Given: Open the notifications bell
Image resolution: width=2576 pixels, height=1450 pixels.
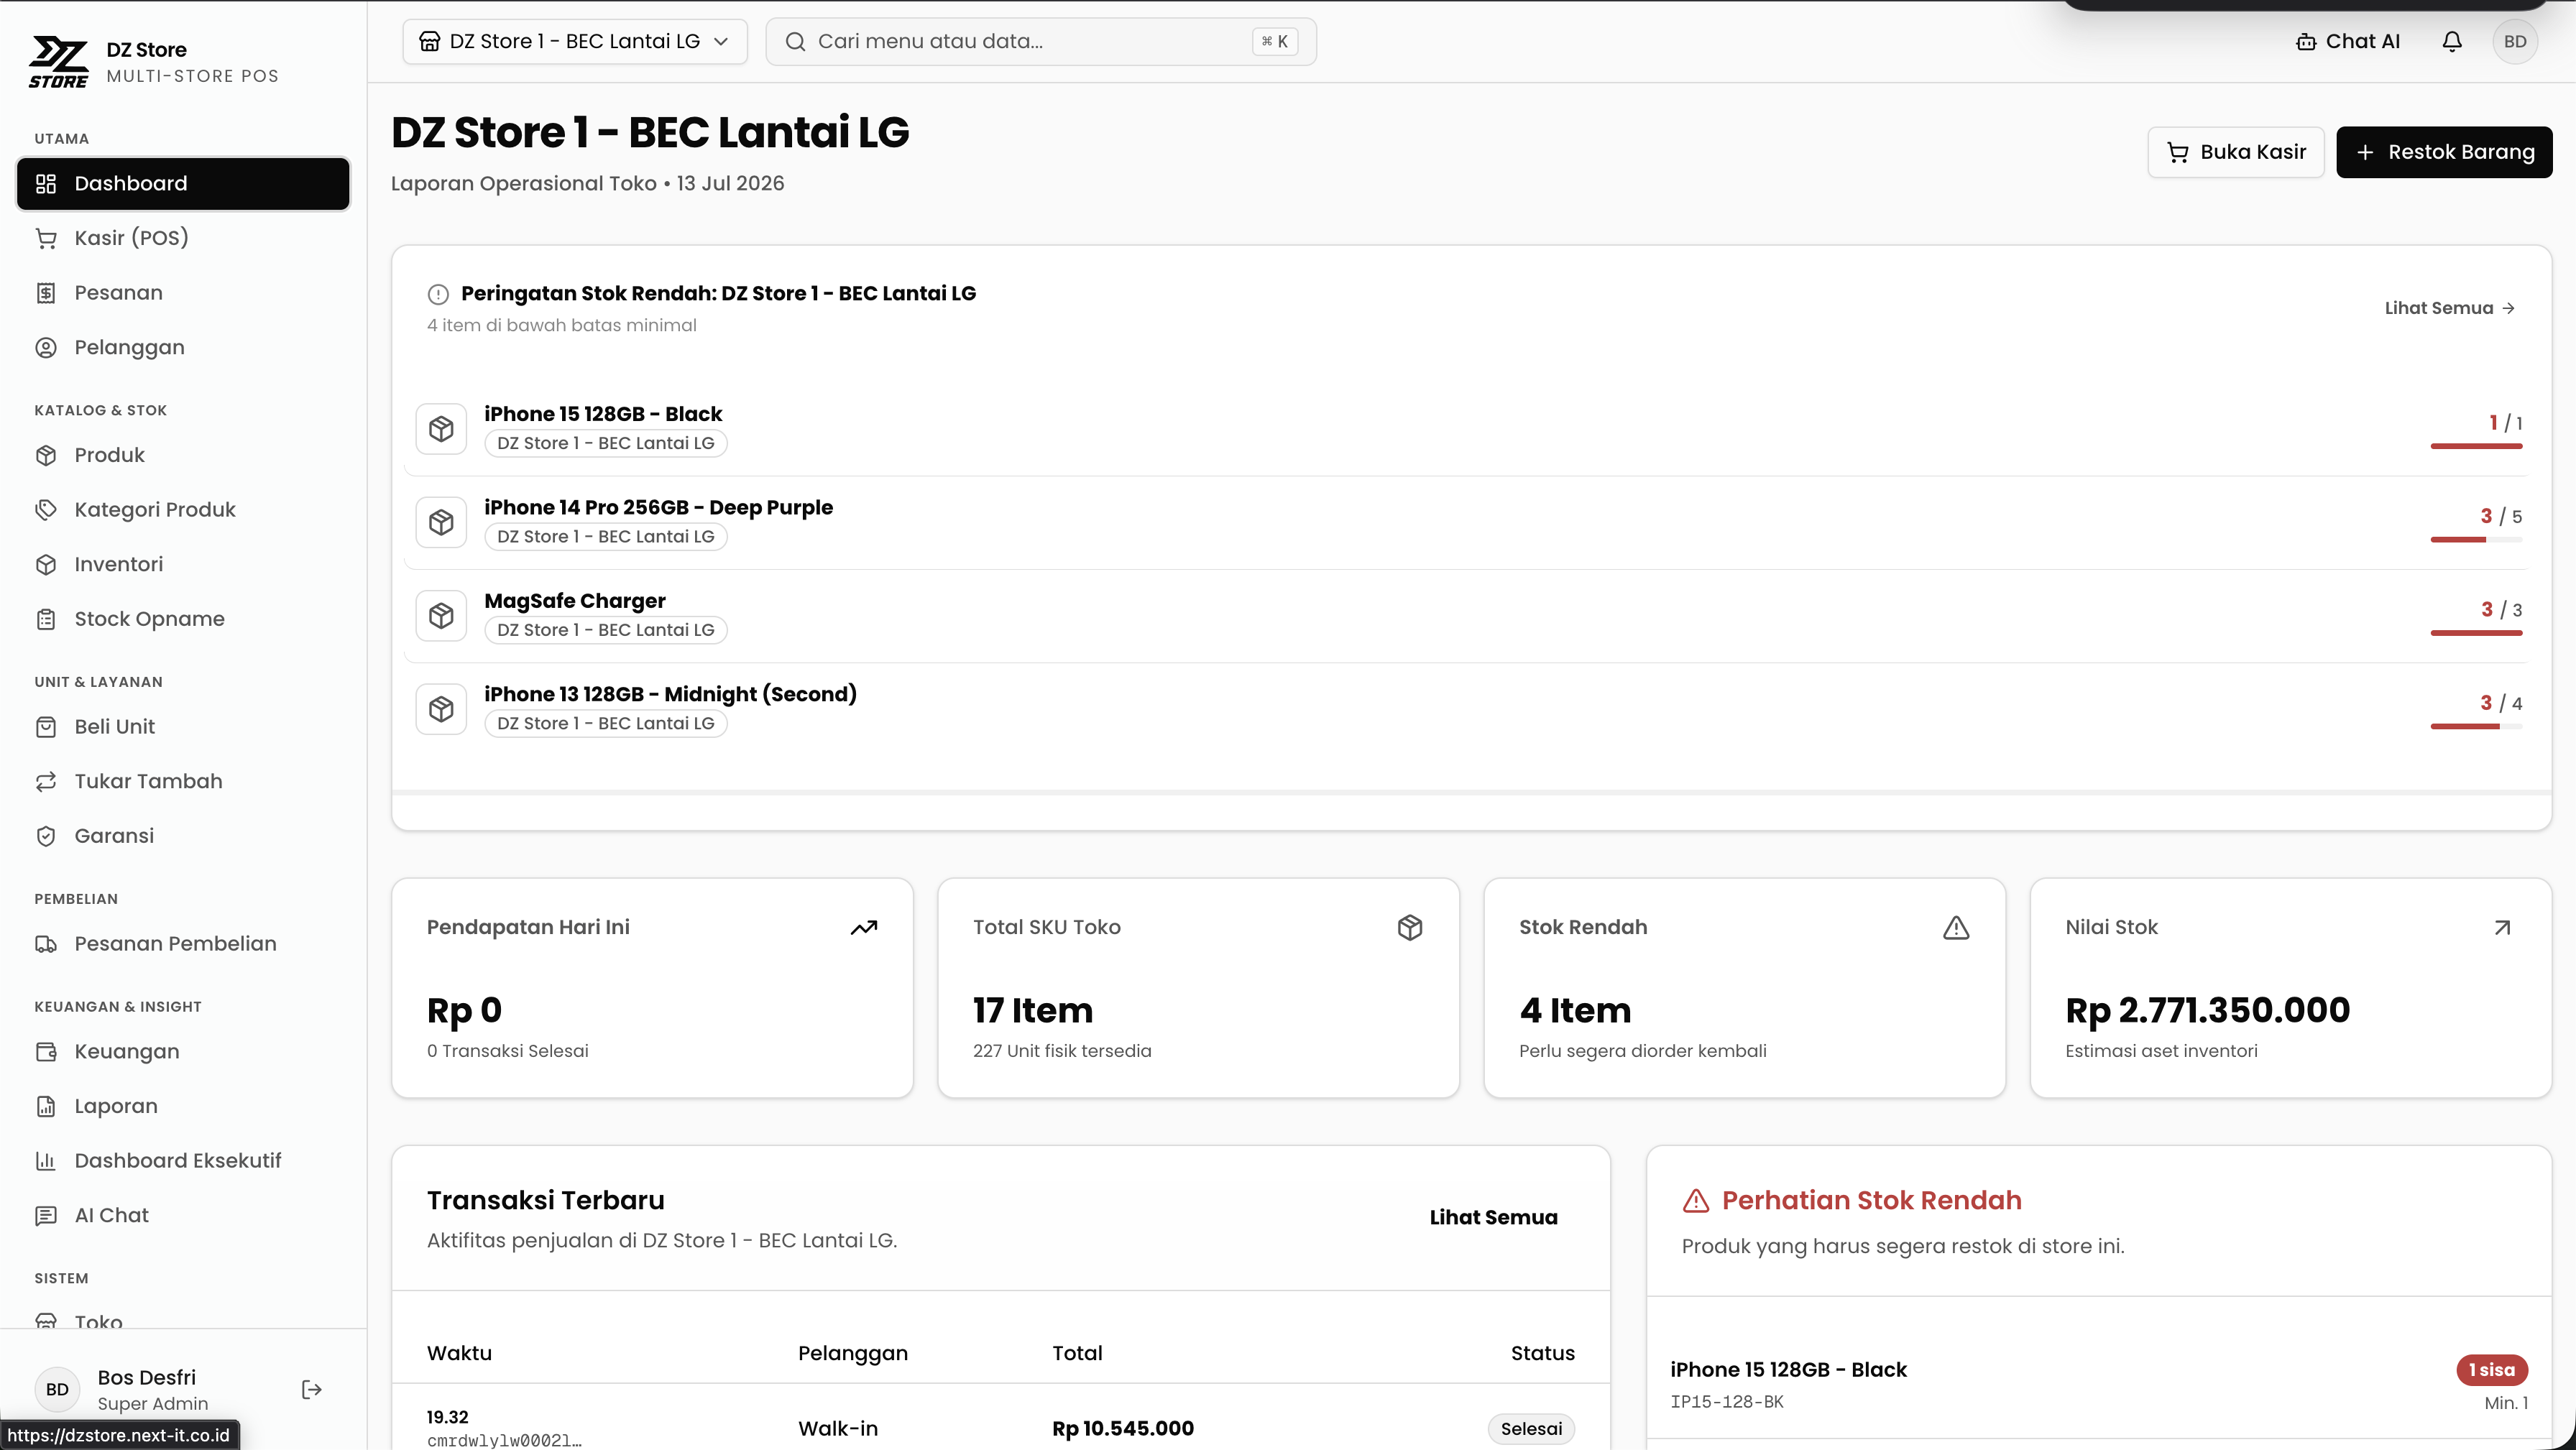Looking at the screenshot, I should [2452, 41].
